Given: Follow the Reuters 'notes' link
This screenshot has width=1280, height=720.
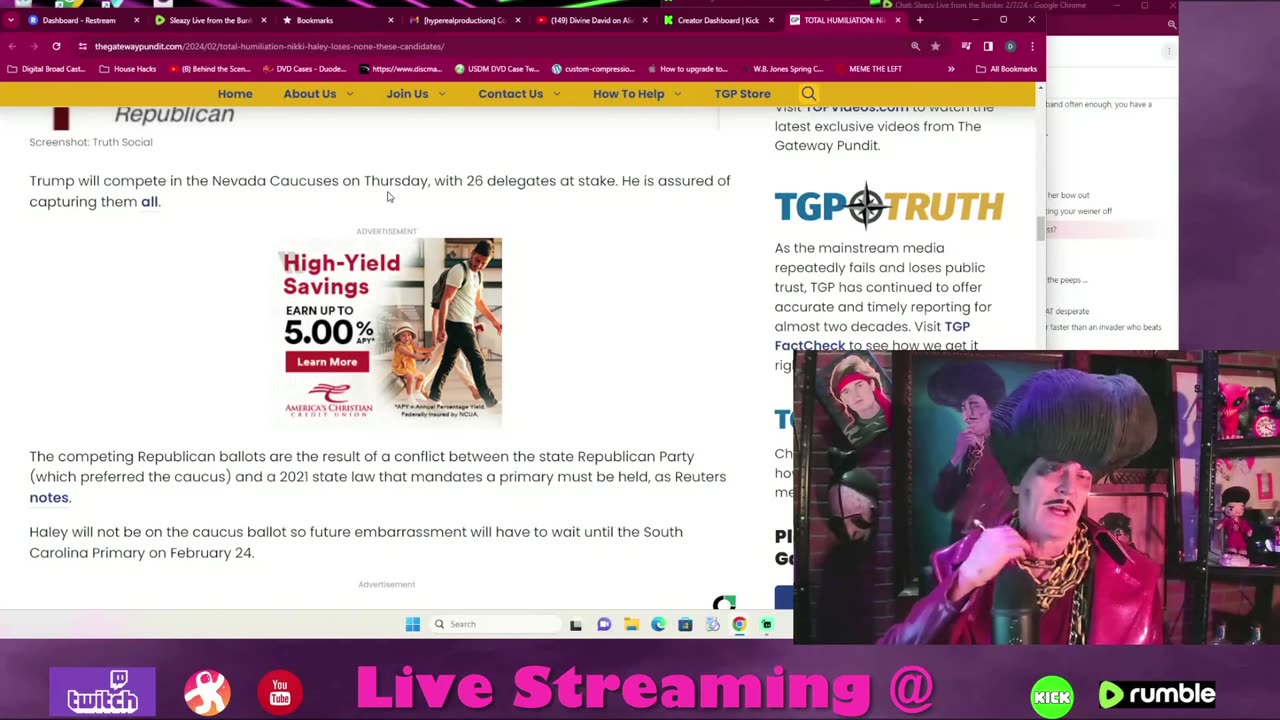Looking at the screenshot, I should point(49,498).
